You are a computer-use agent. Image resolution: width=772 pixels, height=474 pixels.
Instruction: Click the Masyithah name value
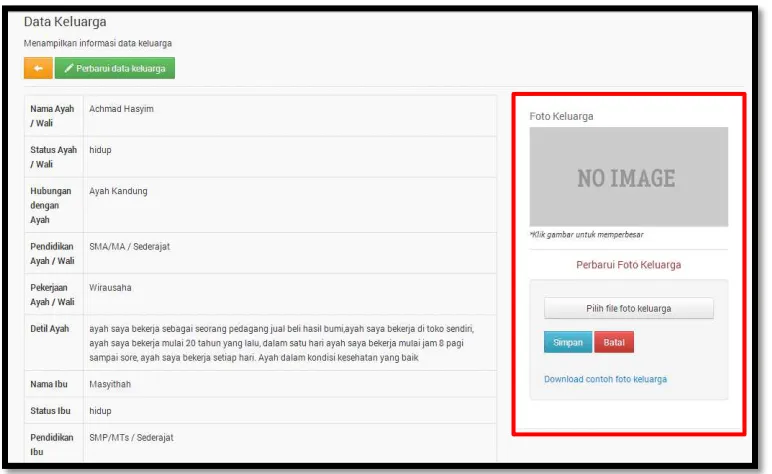[110, 384]
